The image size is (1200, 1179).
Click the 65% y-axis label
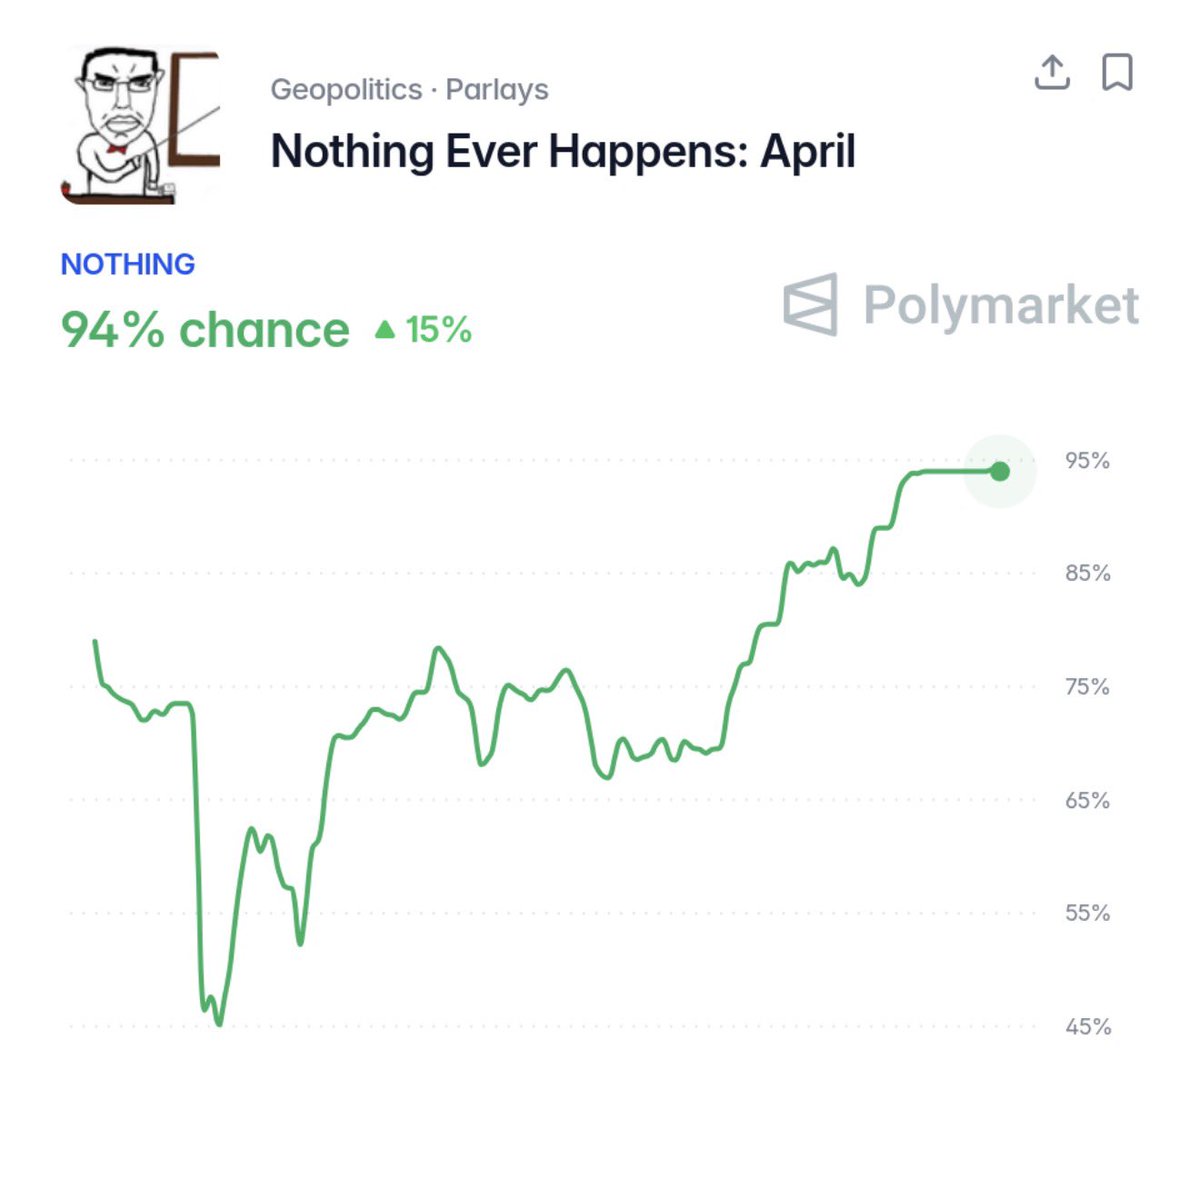click(1087, 800)
